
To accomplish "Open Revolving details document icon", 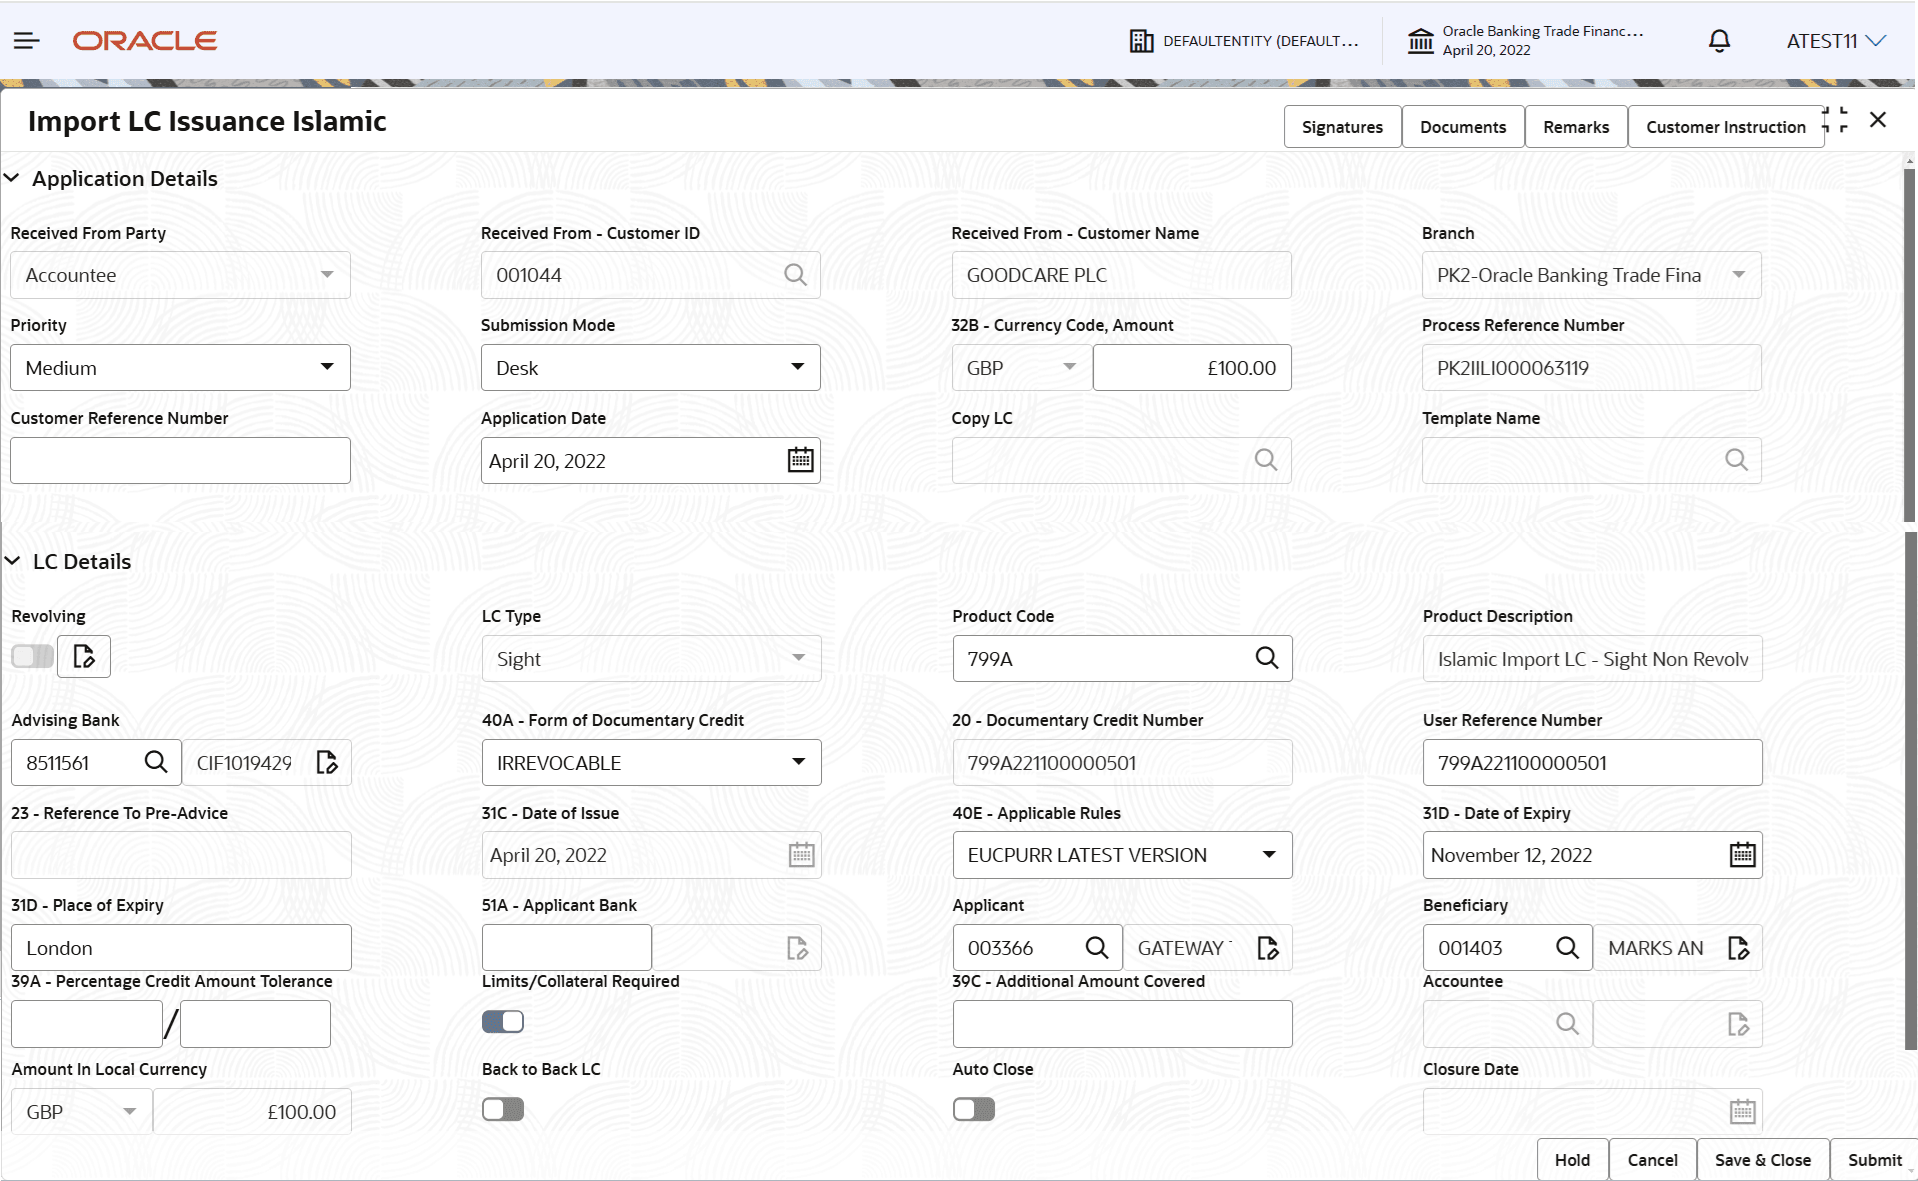I will 84,657.
